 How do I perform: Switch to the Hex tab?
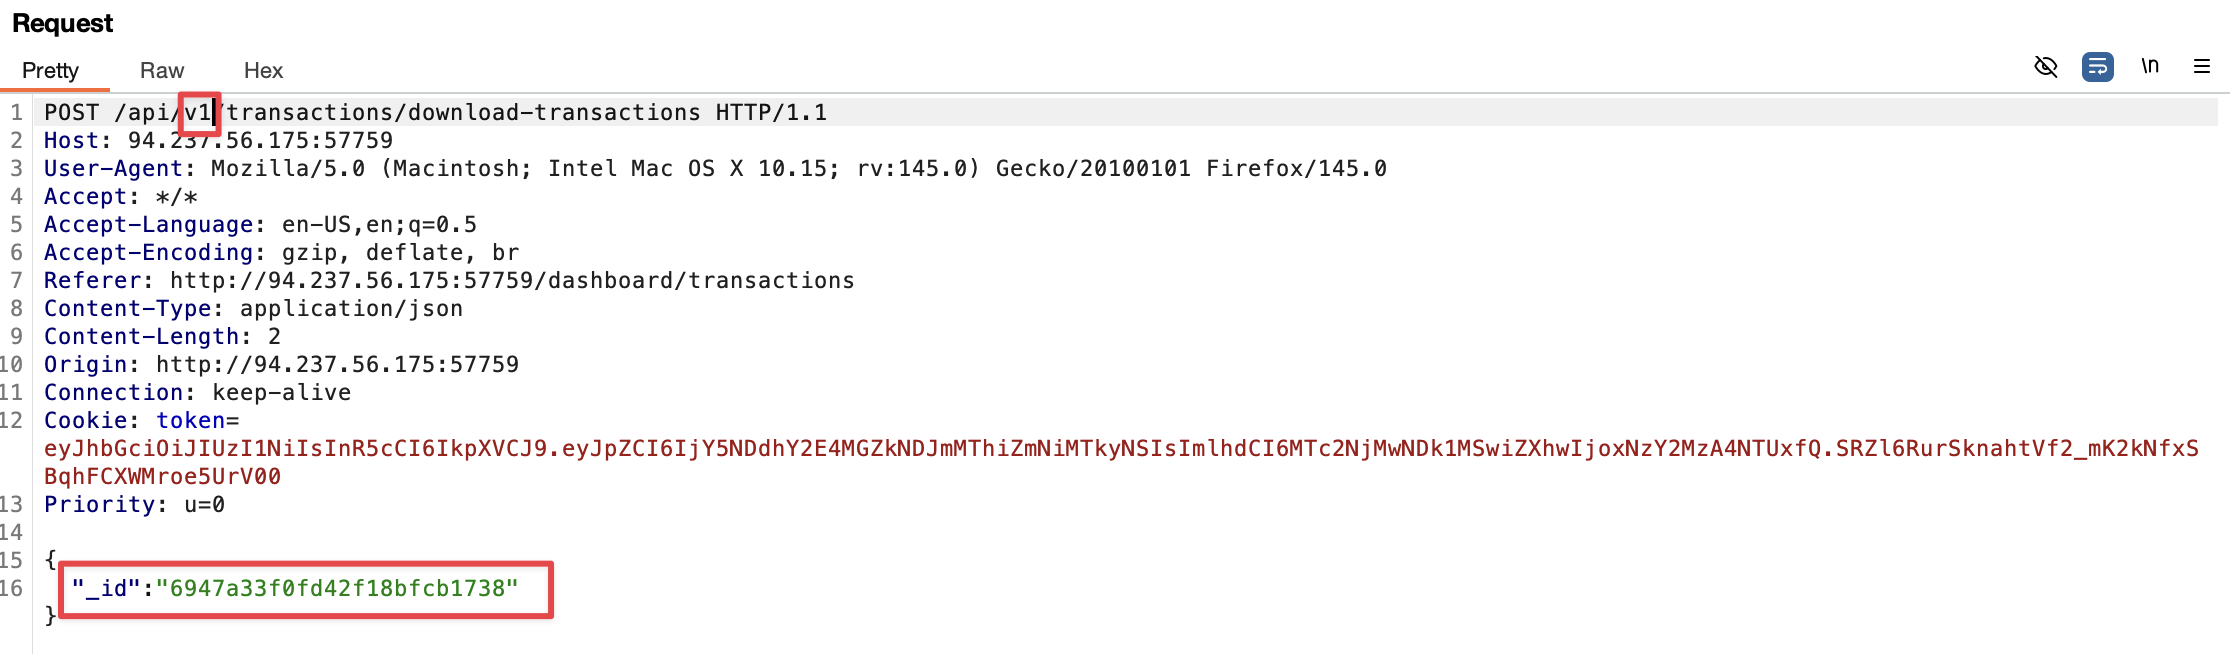pos(263,70)
